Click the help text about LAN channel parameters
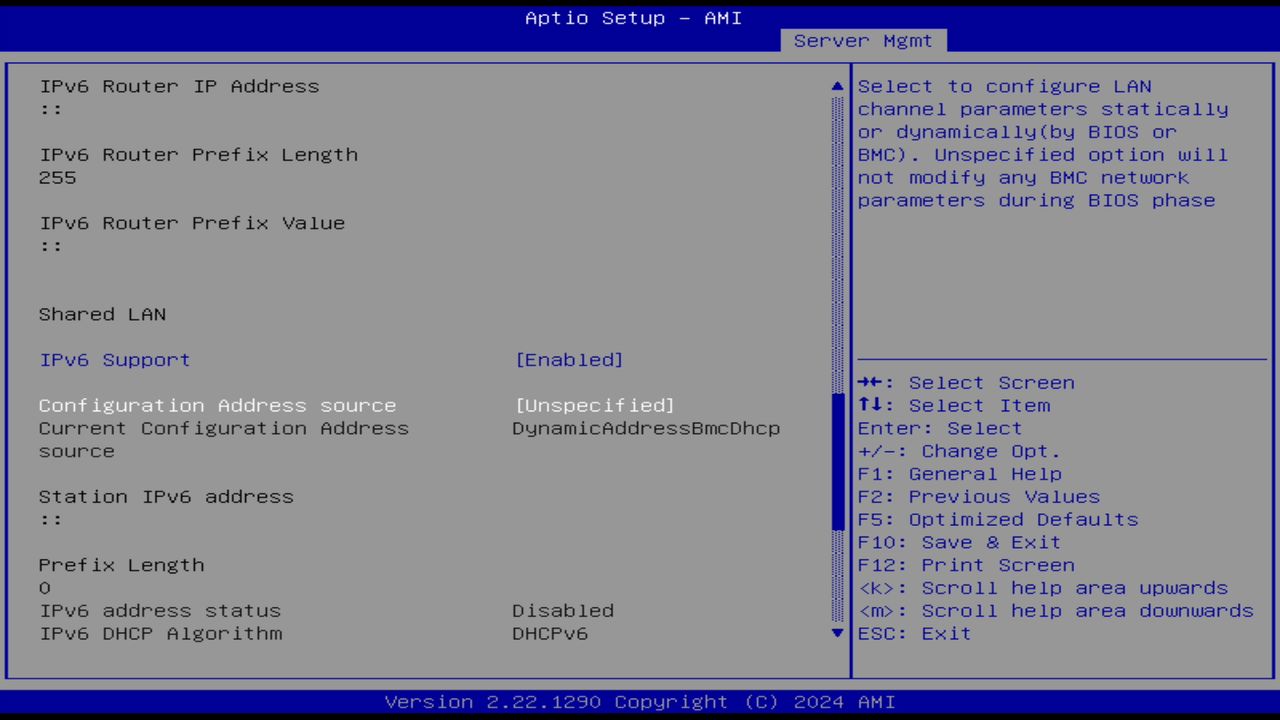 (1043, 143)
